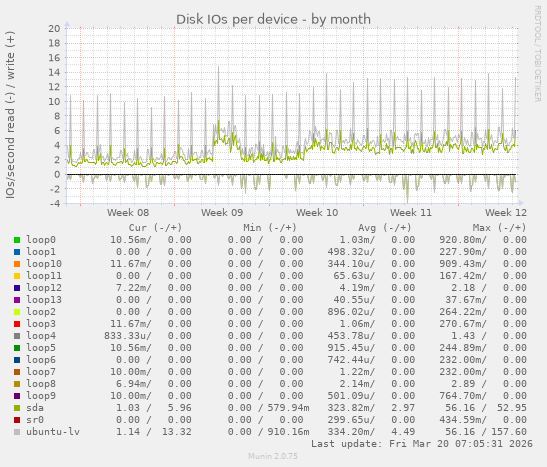
Task: Click the loop3 red legend swatch
Action: [x=17, y=324]
